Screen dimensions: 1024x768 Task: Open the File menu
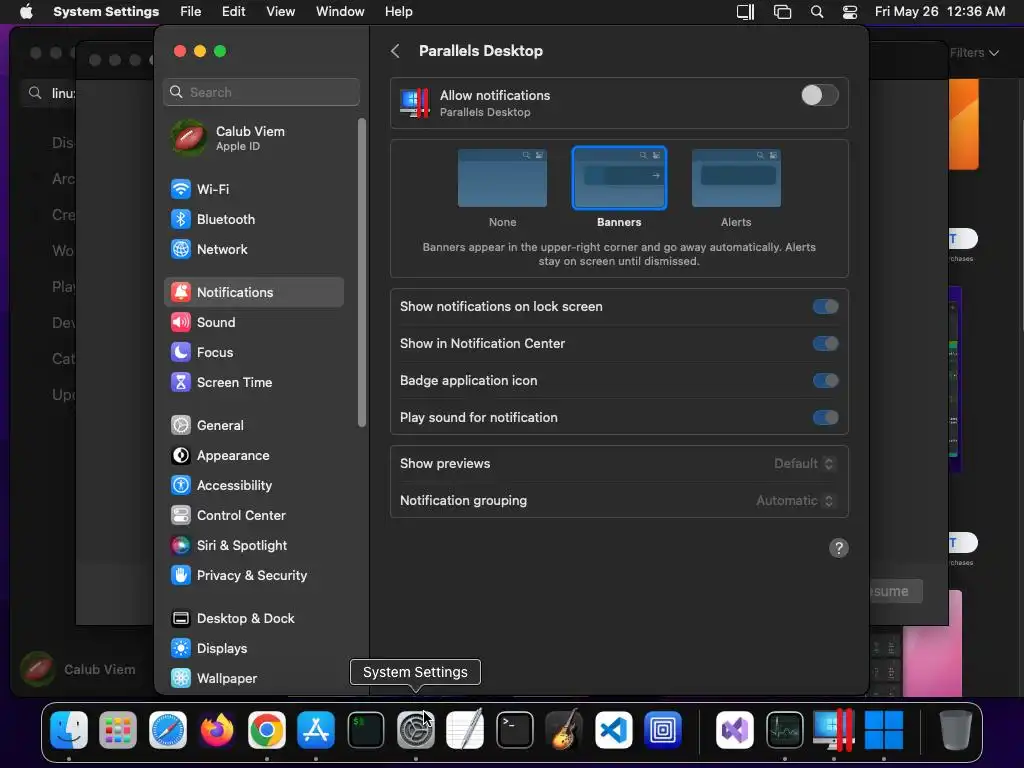tap(191, 12)
